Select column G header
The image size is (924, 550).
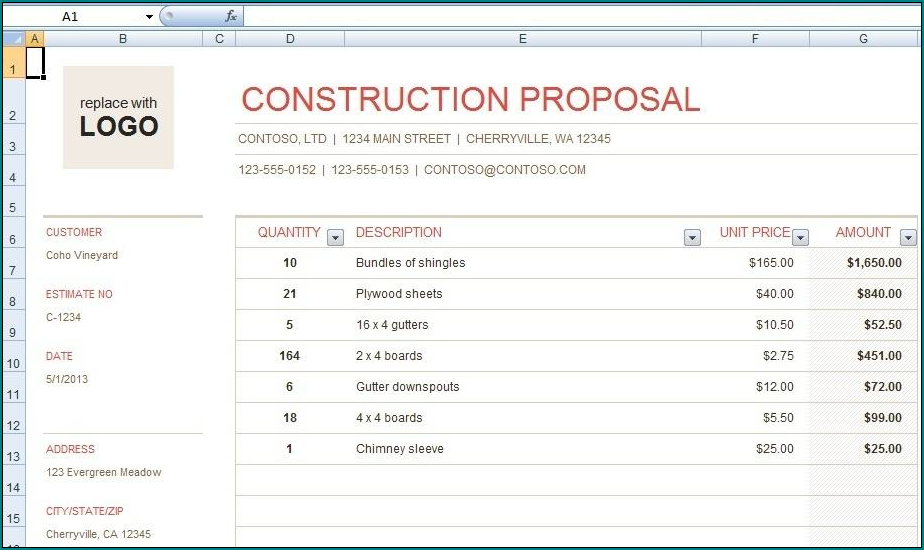[x=863, y=39]
